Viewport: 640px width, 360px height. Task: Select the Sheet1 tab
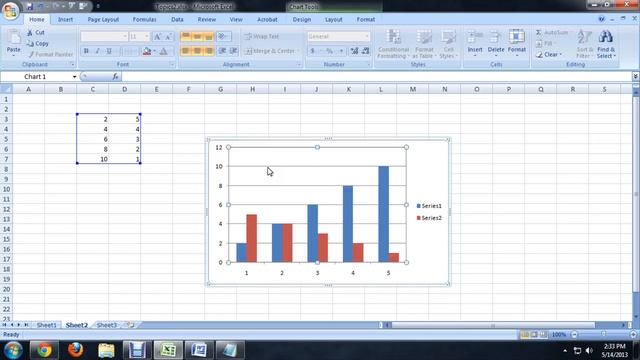tap(47, 325)
